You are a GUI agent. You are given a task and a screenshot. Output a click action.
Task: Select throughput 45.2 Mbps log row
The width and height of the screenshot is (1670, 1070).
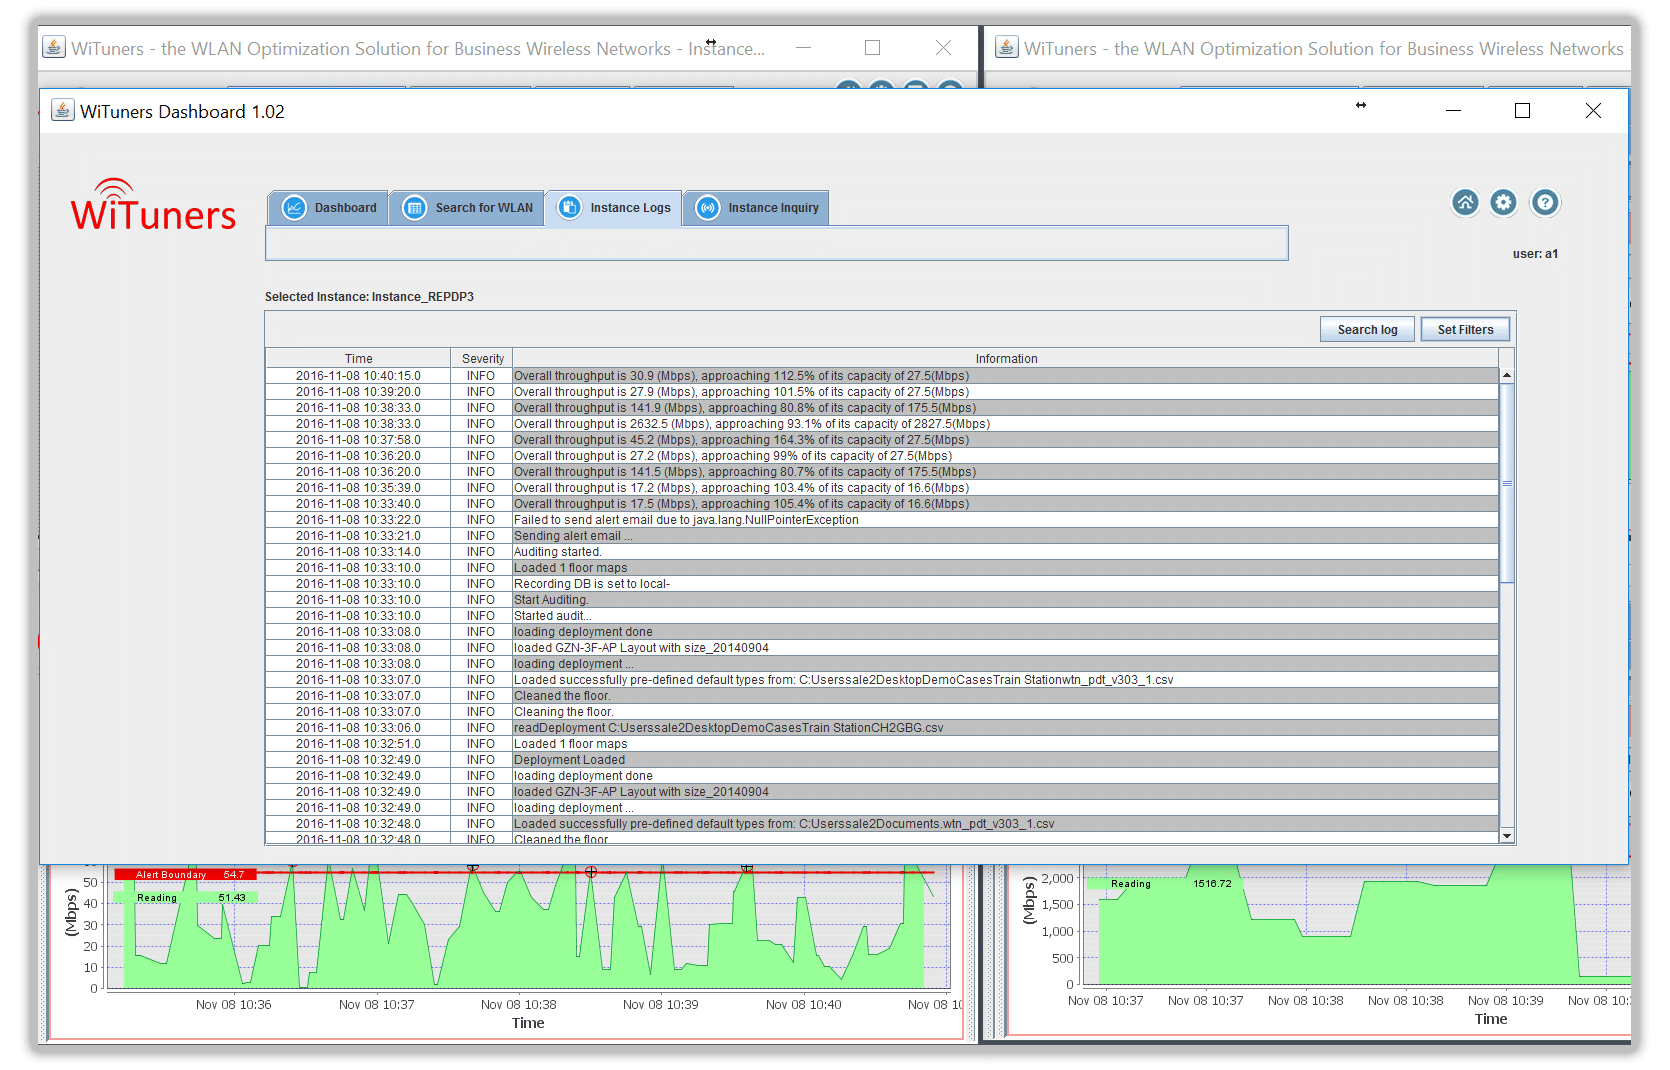click(x=882, y=440)
